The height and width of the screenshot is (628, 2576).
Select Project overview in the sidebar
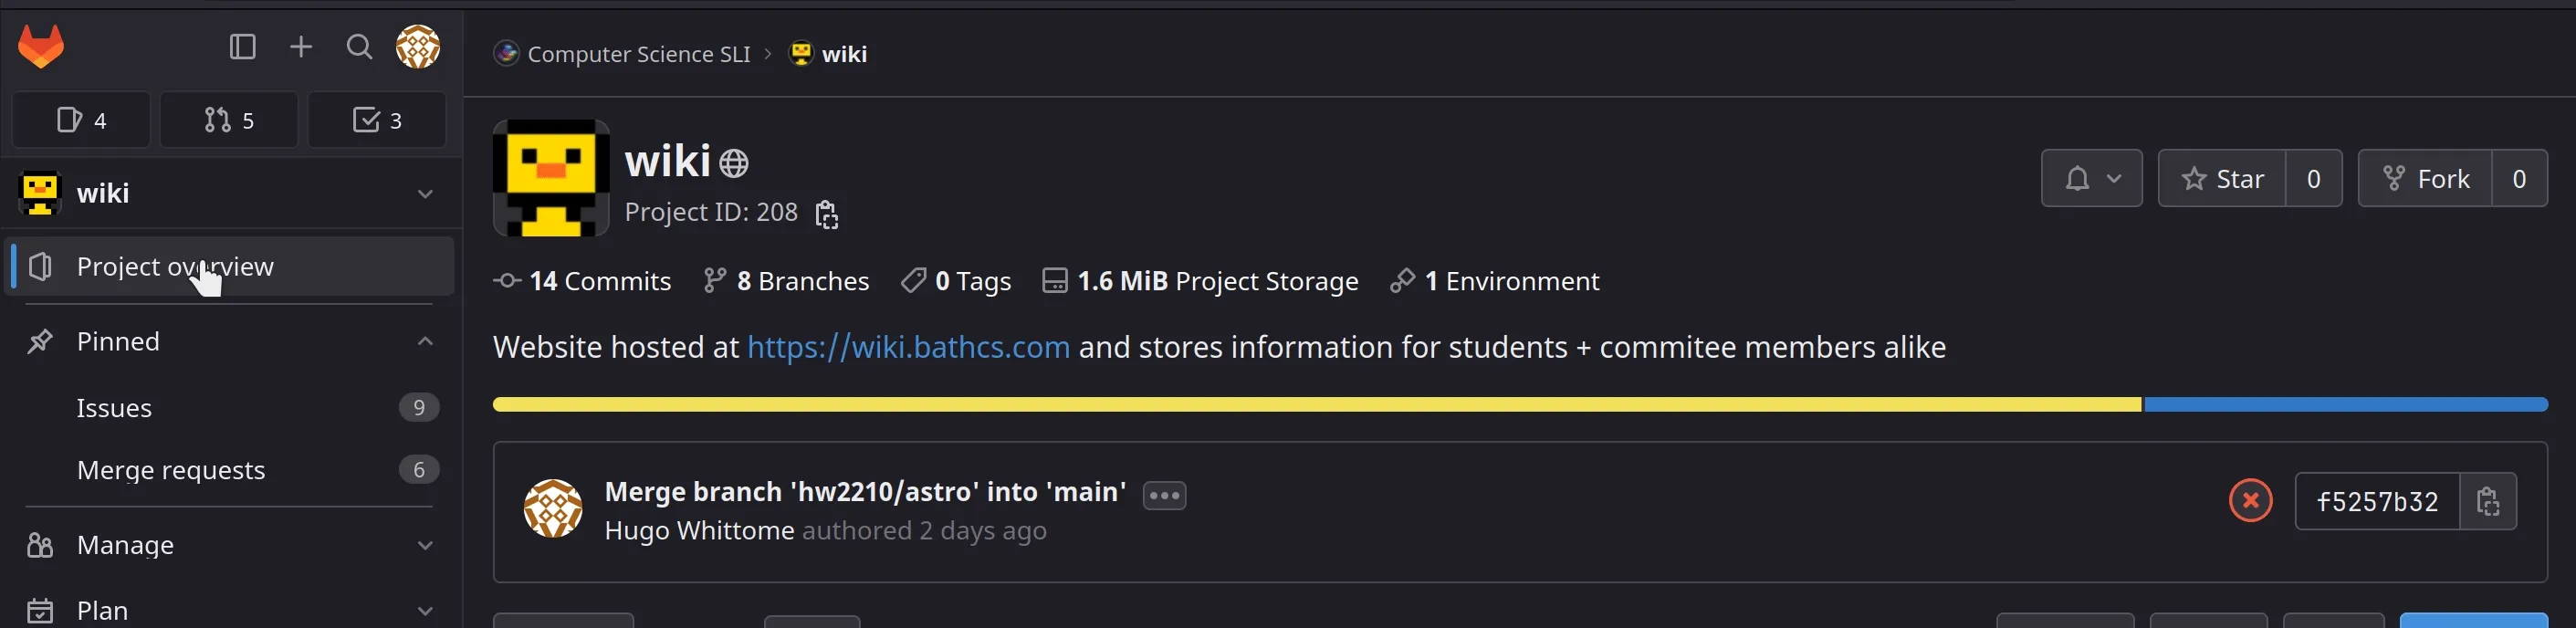tap(175, 266)
